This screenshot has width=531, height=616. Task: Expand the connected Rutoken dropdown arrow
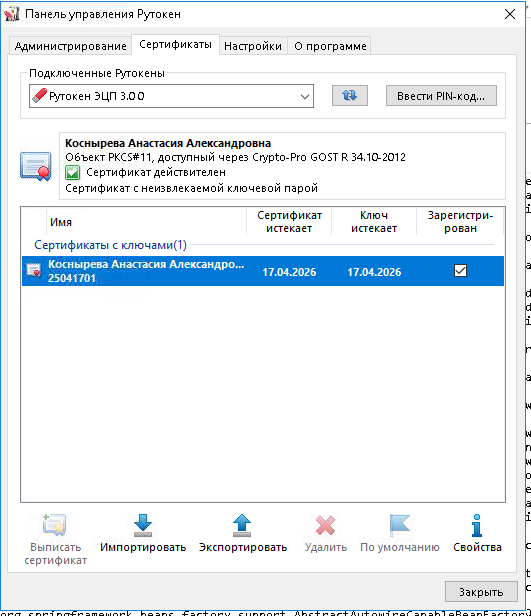tap(305, 96)
